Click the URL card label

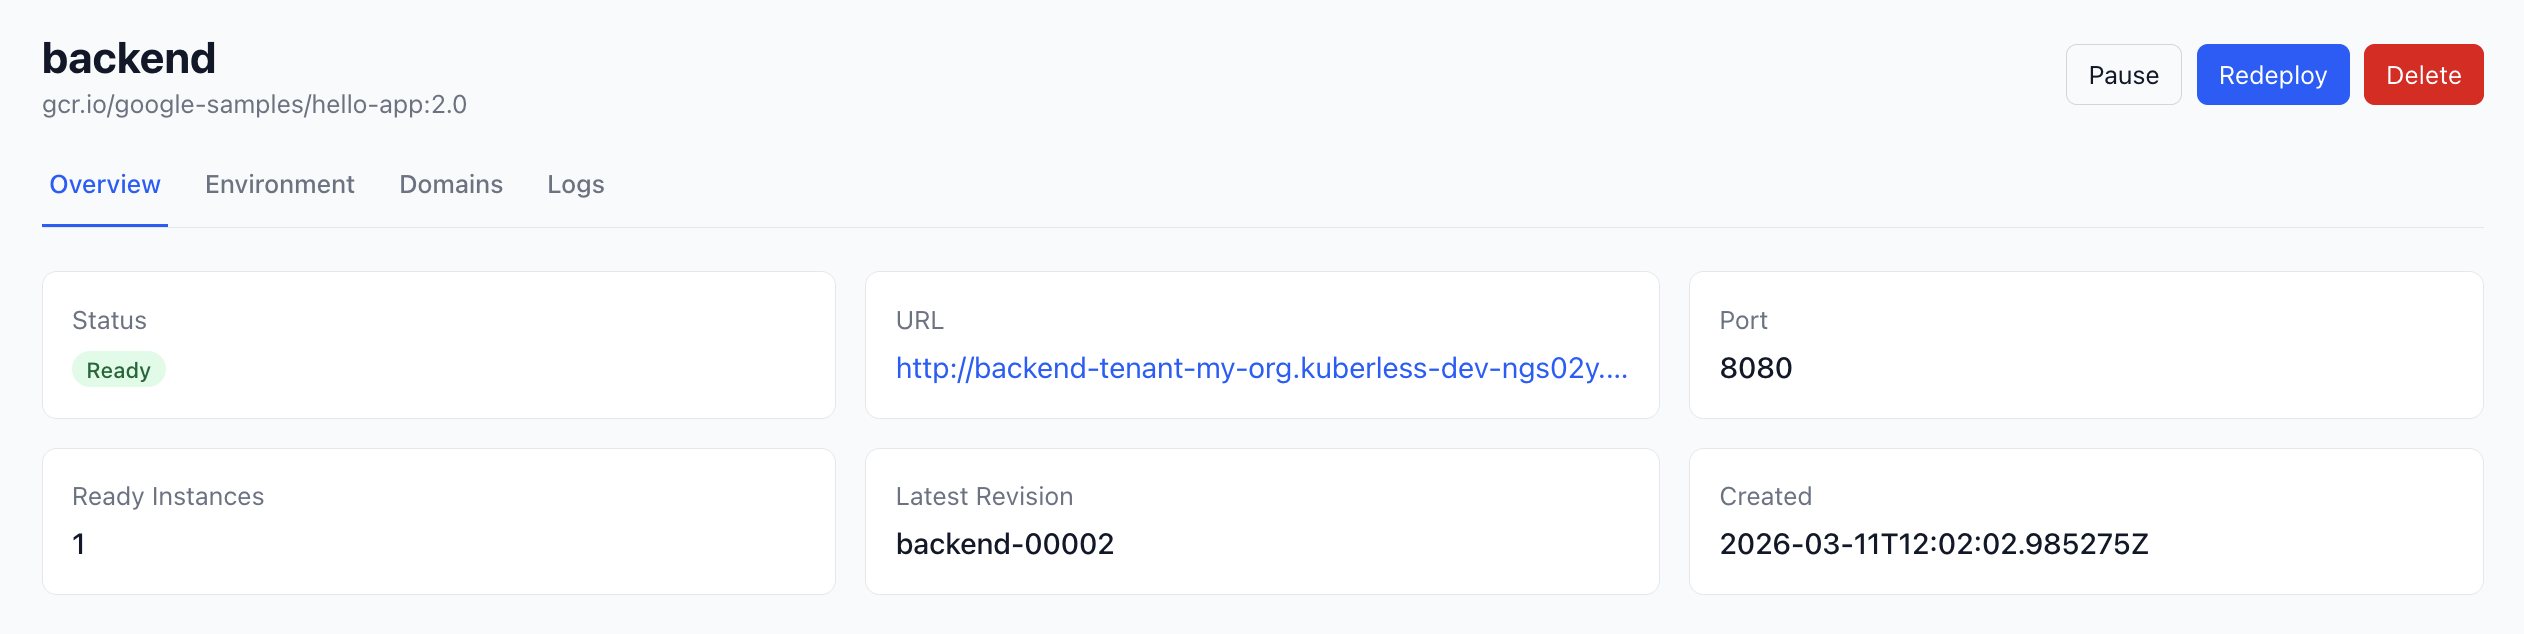click(x=919, y=321)
